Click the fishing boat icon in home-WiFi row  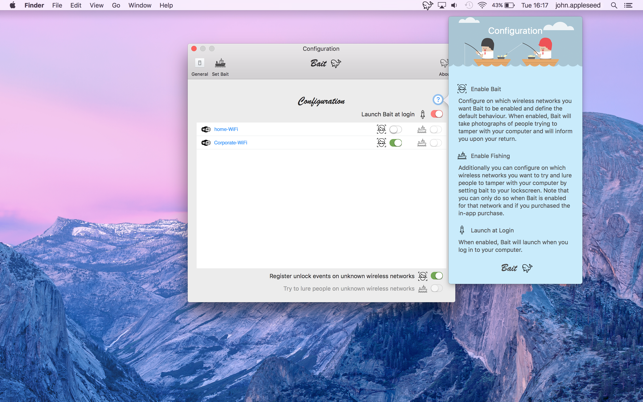click(x=422, y=130)
